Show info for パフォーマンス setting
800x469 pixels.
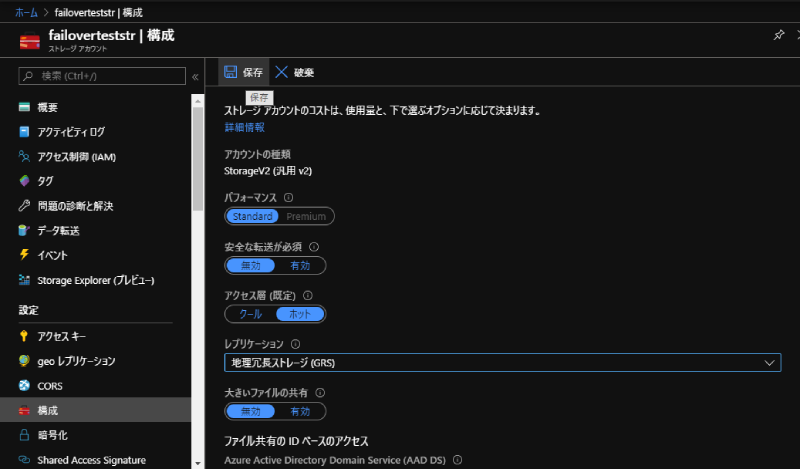click(x=288, y=198)
